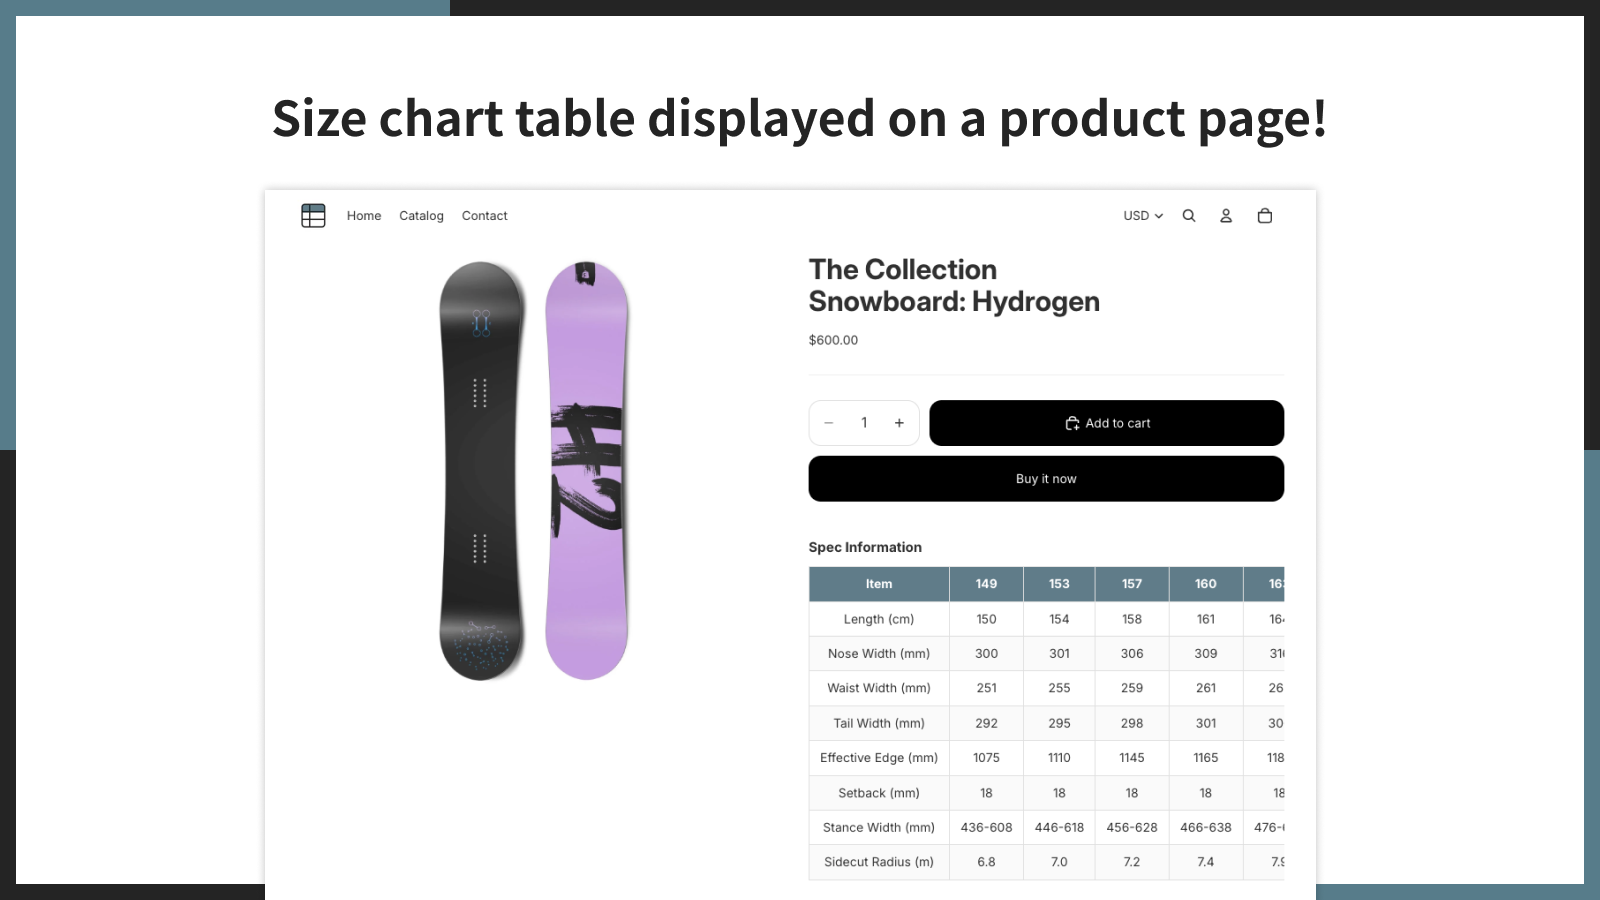Open the account profile icon
This screenshot has height=900, width=1600.
click(x=1226, y=216)
